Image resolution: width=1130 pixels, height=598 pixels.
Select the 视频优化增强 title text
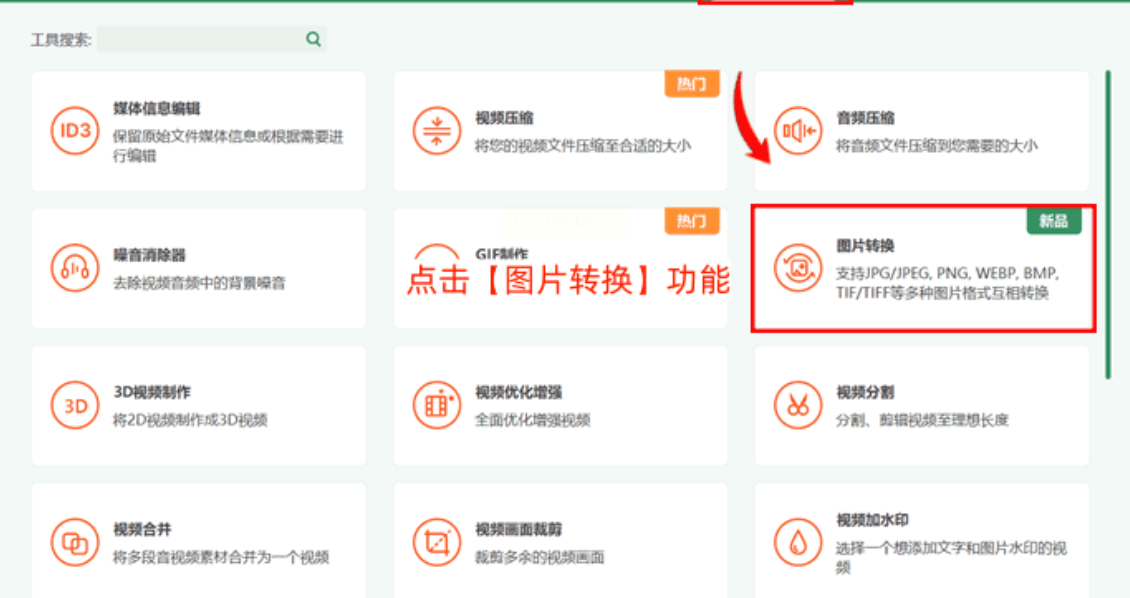[518, 393]
